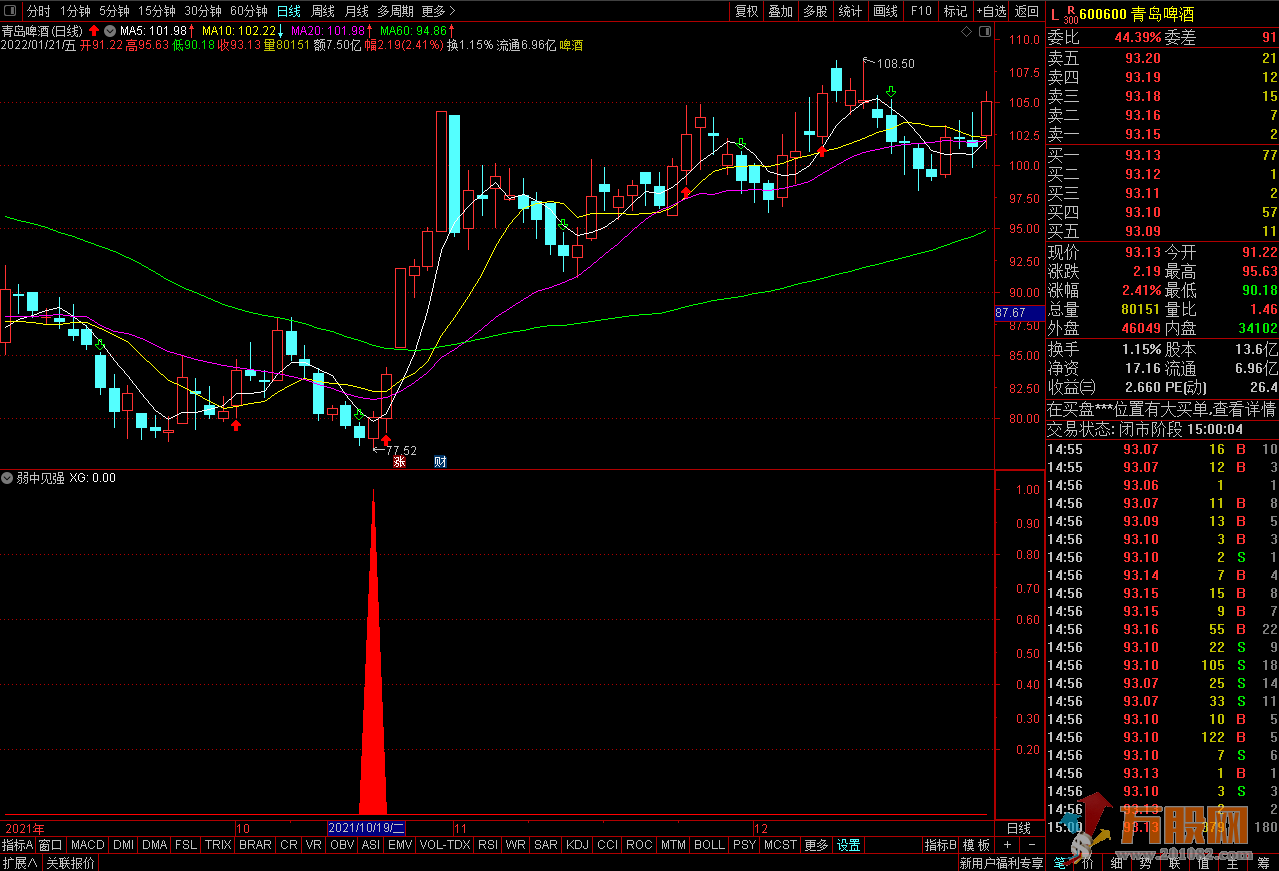Switch indicator to MACD

tap(87, 845)
